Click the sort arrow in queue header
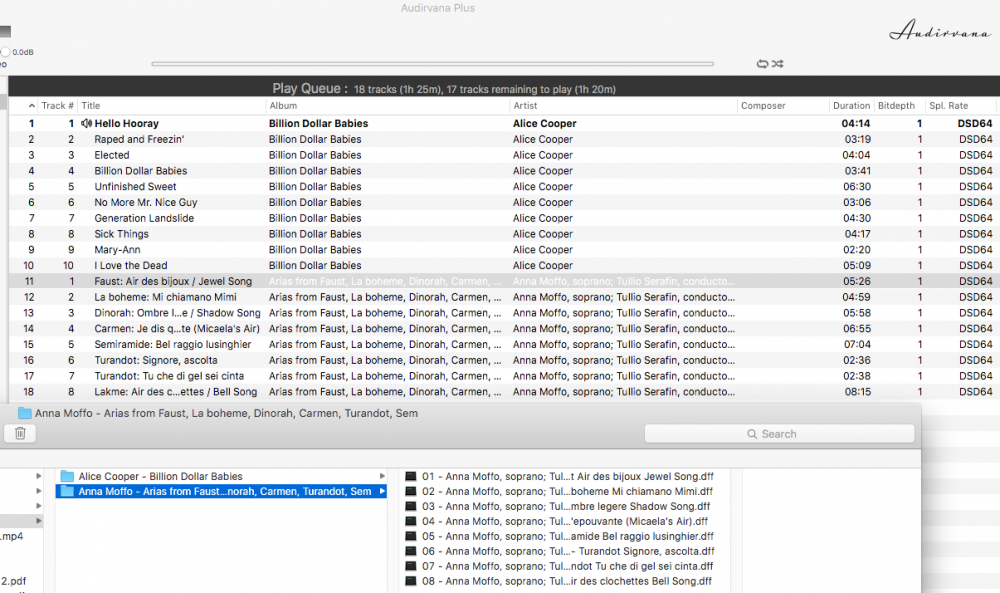Screen dimensions: 1000x593 (x=31, y=106)
